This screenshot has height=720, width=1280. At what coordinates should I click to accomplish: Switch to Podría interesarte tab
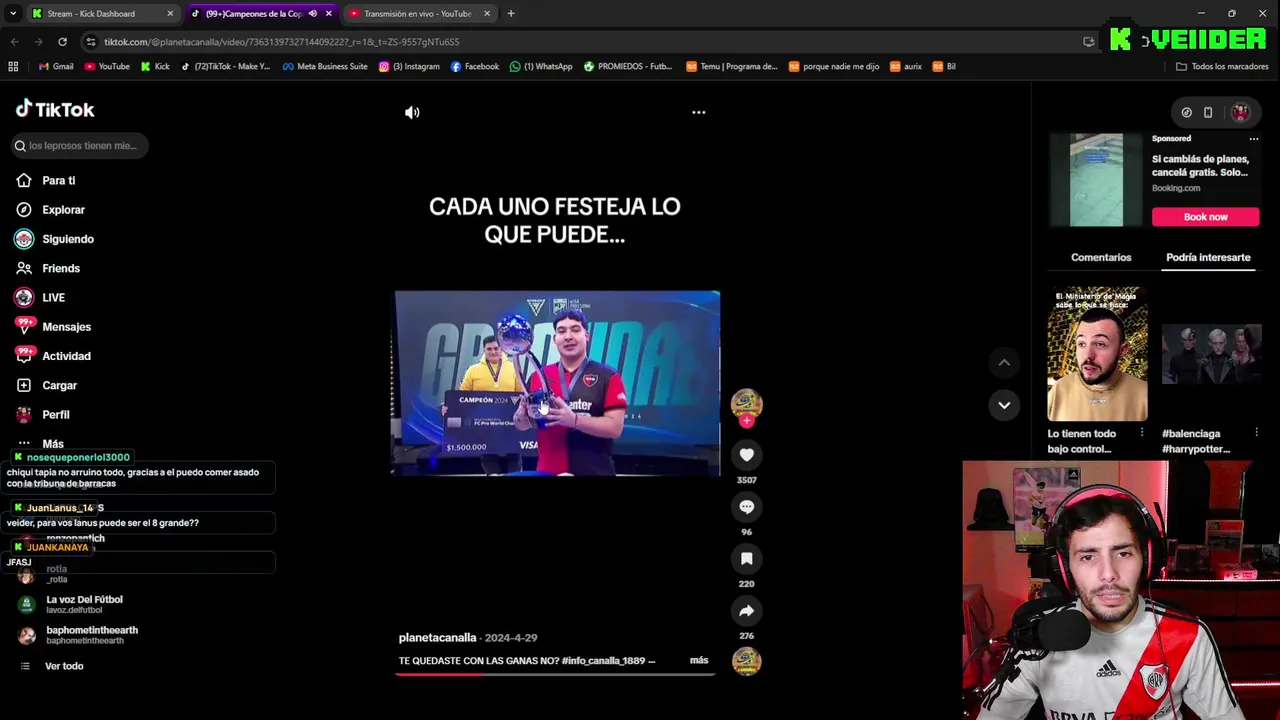(x=1208, y=258)
